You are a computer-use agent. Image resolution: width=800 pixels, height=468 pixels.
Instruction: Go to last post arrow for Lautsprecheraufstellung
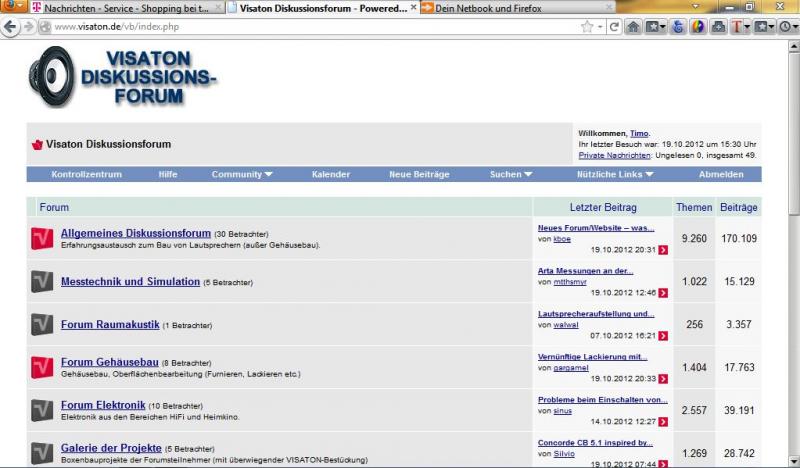[663, 335]
